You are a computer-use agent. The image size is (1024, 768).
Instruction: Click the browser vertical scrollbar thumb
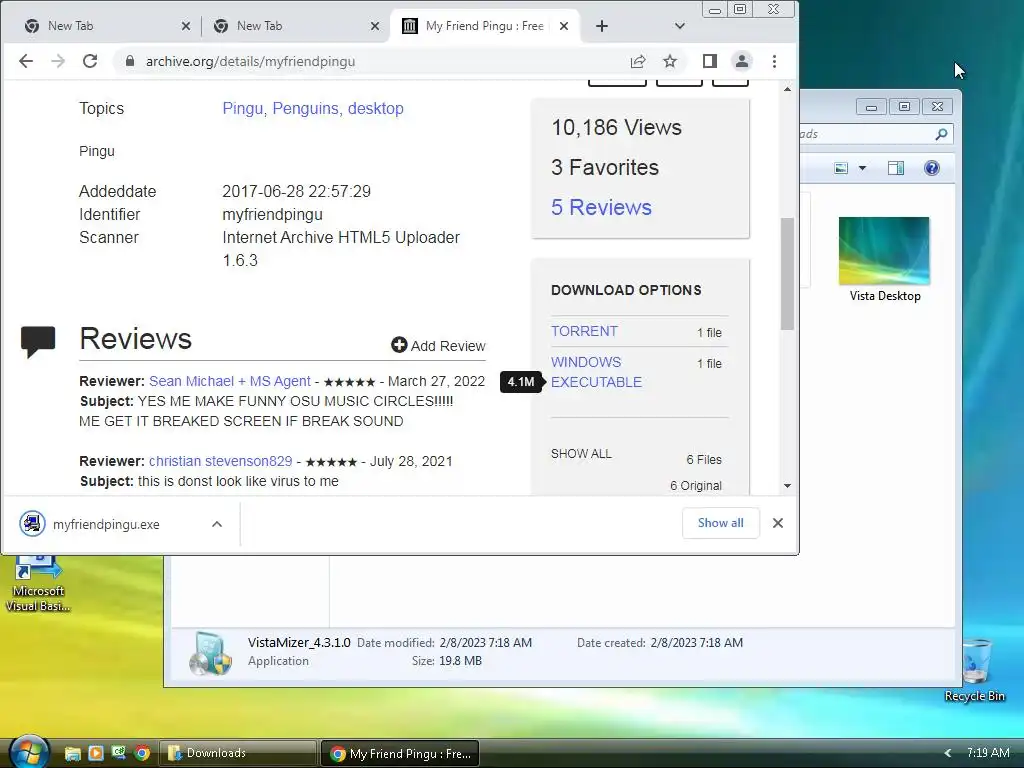[x=788, y=274]
